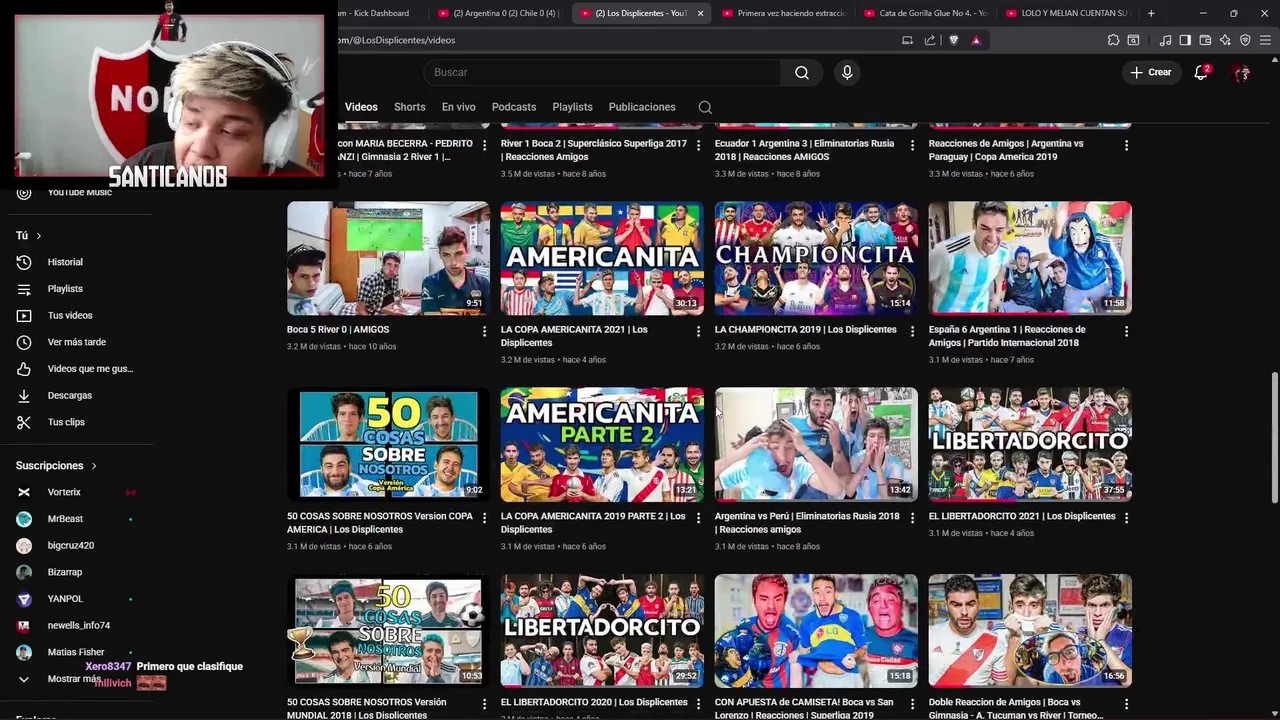
Task: Open the account avatar menu
Action: (x=1241, y=72)
